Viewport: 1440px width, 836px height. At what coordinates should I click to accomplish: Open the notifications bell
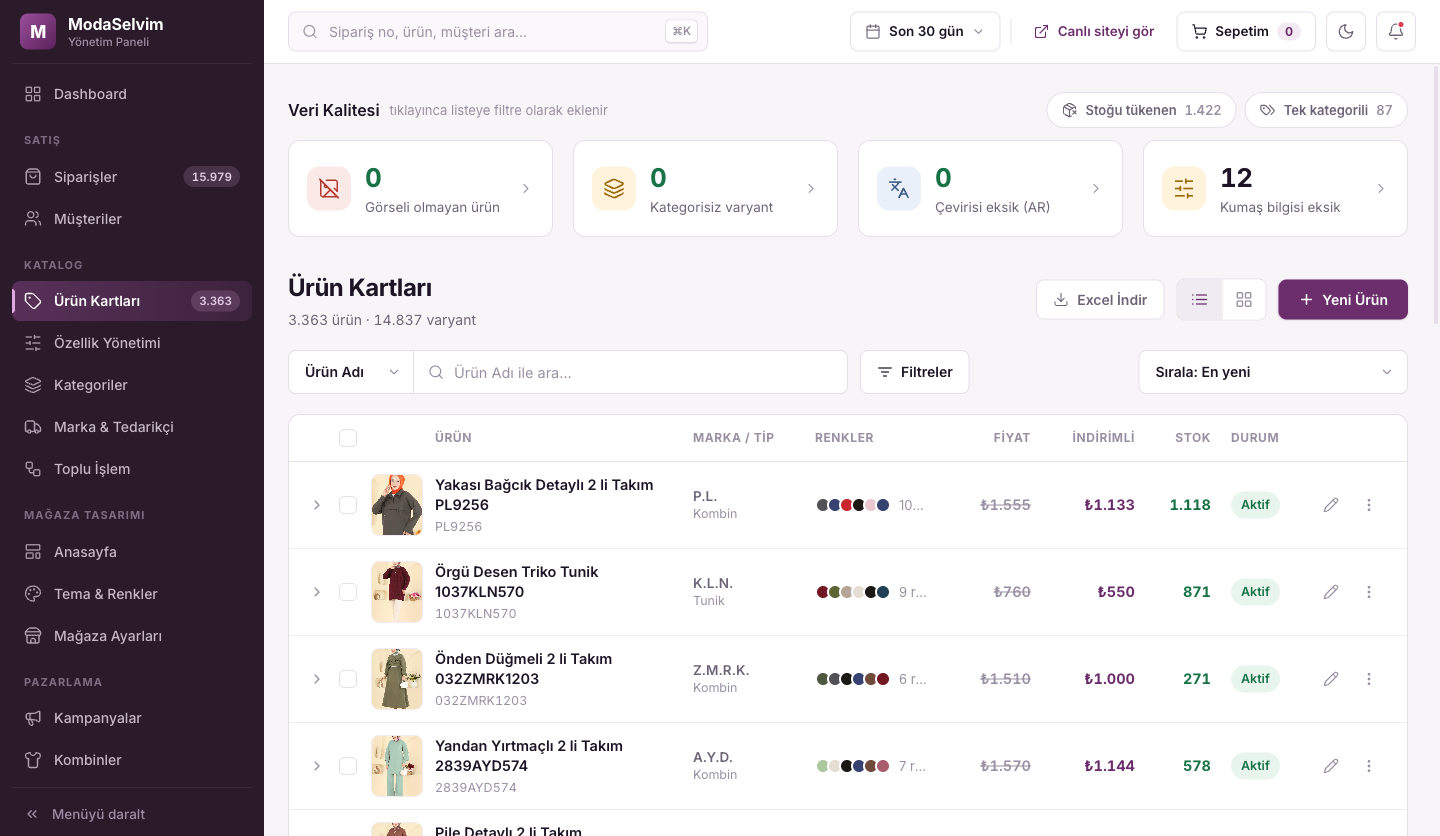[1396, 32]
